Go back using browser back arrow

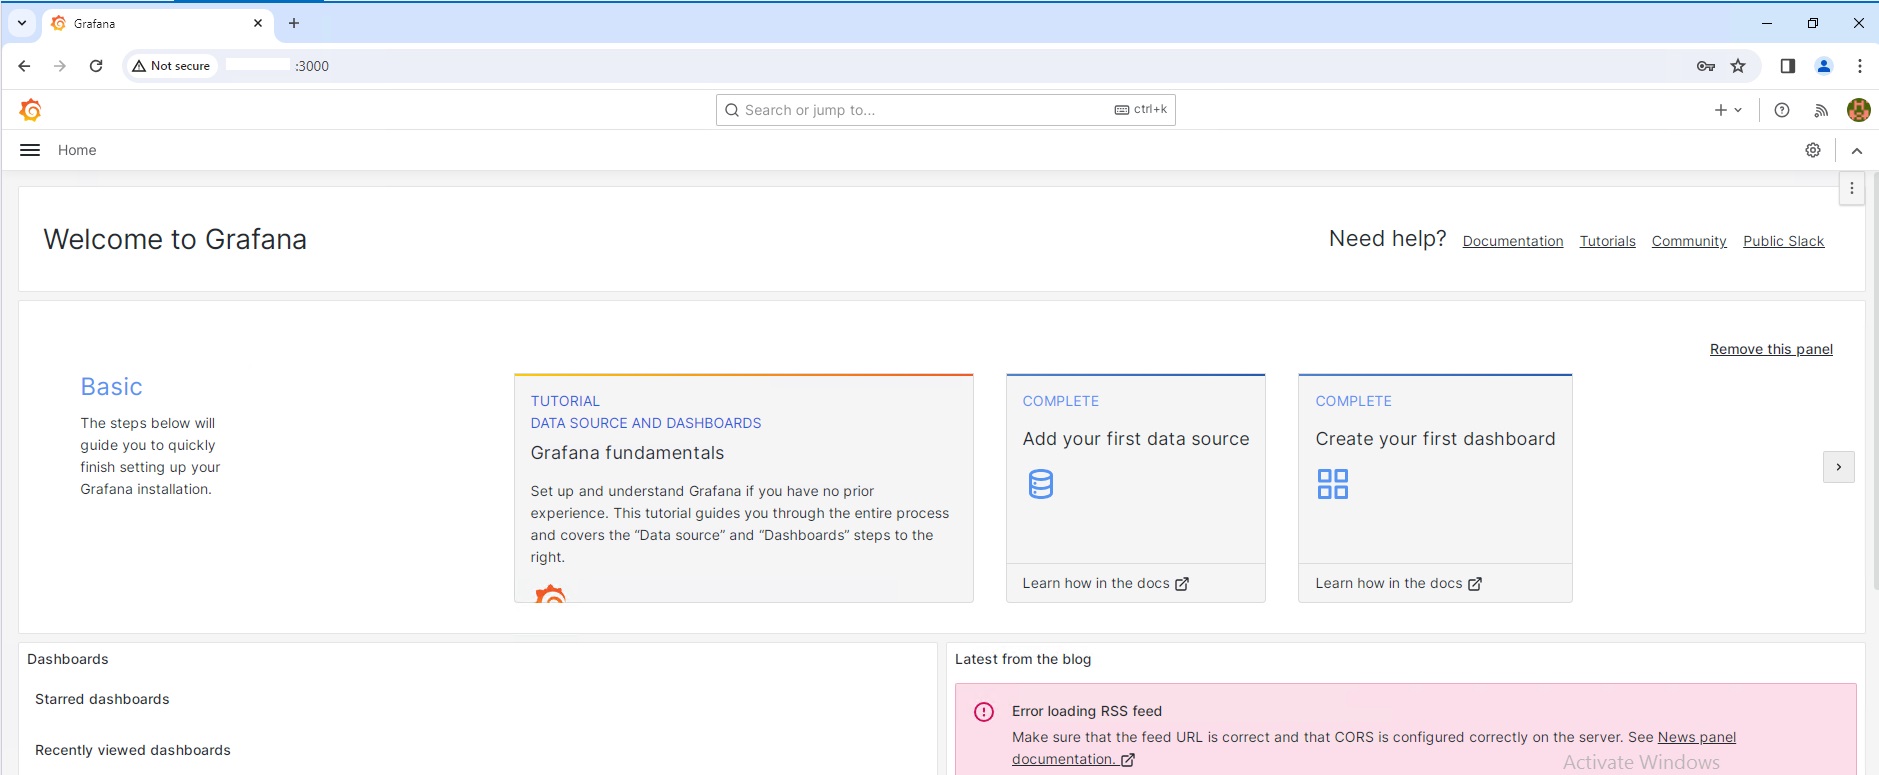coord(24,66)
